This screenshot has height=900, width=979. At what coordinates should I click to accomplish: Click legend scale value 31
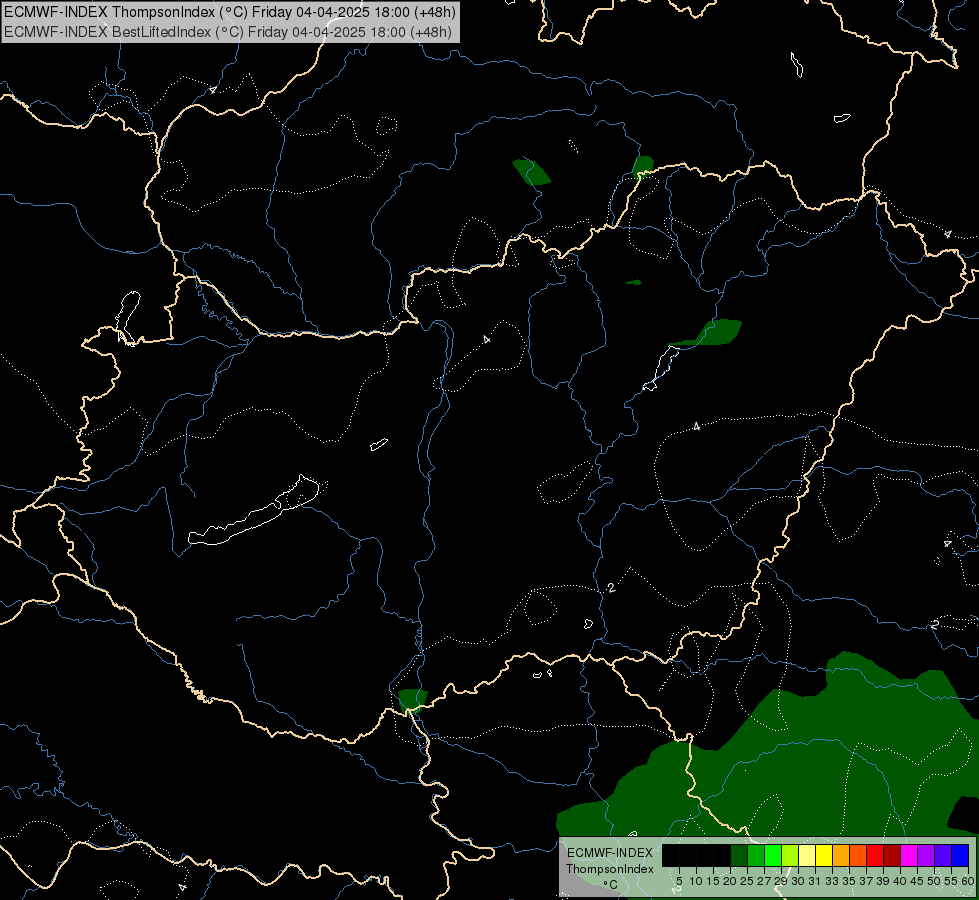815,881
